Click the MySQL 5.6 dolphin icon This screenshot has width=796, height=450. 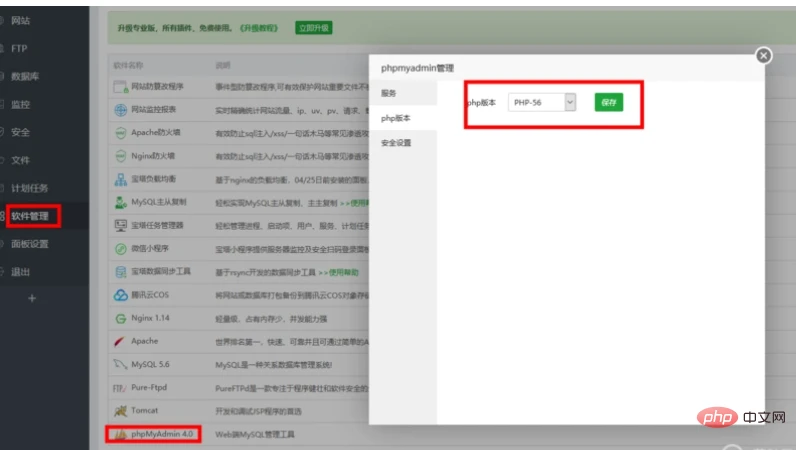(x=120, y=365)
